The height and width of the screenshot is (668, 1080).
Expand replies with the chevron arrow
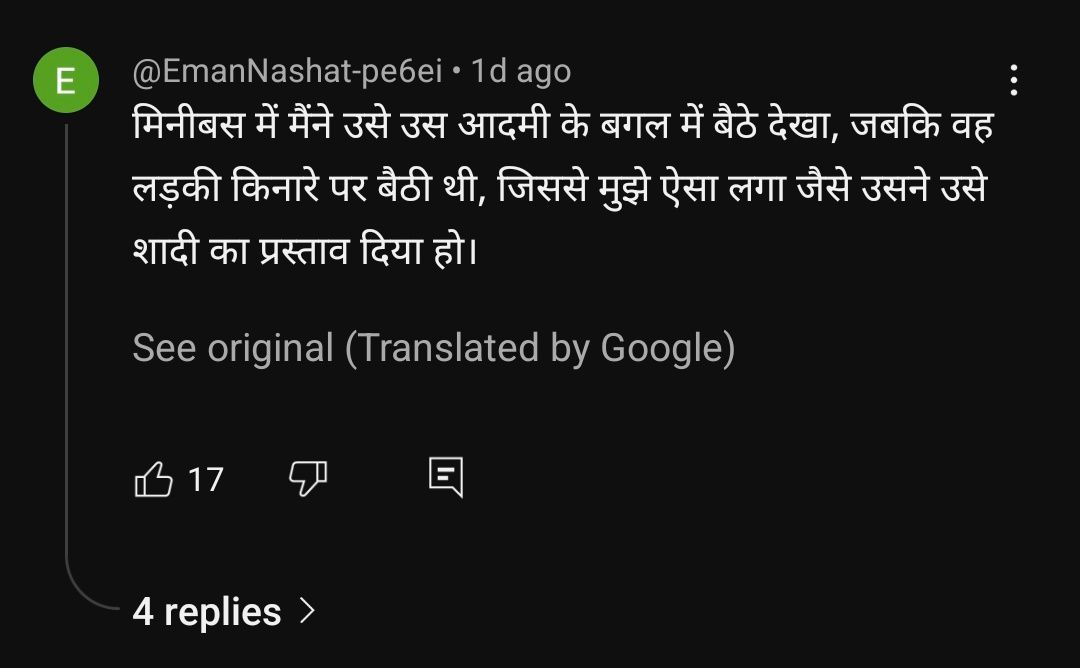307,610
